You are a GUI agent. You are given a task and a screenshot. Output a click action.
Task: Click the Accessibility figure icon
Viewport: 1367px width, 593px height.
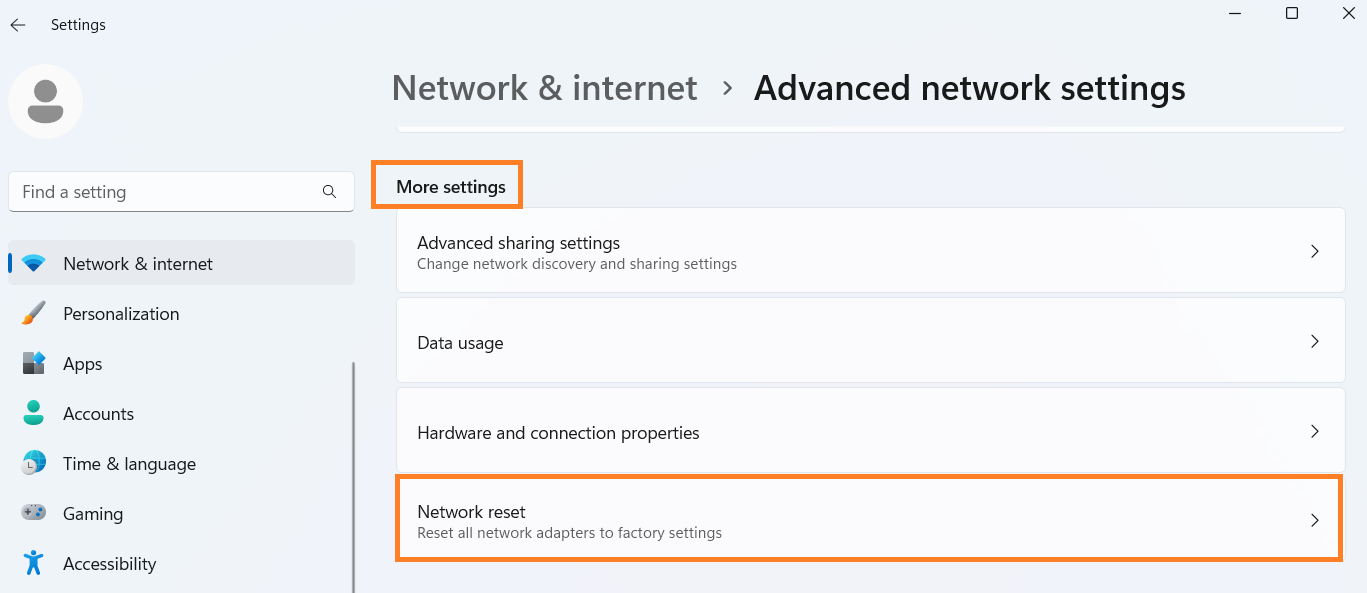pos(34,563)
